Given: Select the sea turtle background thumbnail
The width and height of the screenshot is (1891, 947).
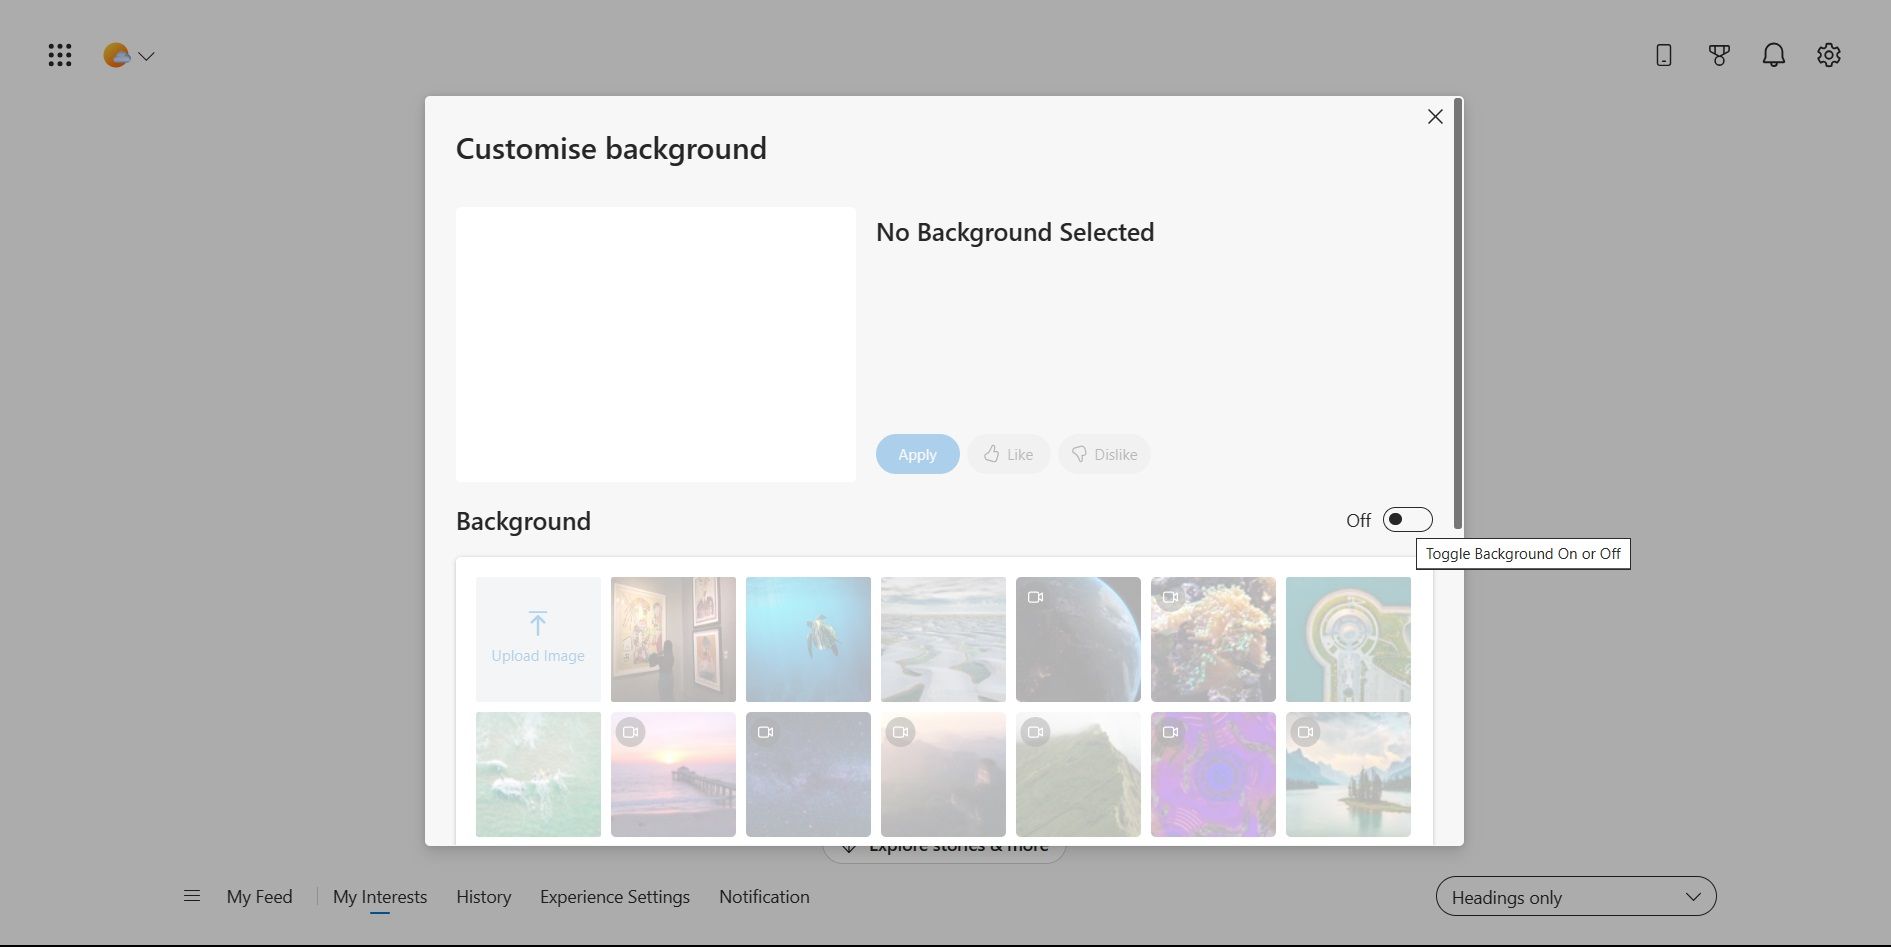Looking at the screenshot, I should point(807,639).
